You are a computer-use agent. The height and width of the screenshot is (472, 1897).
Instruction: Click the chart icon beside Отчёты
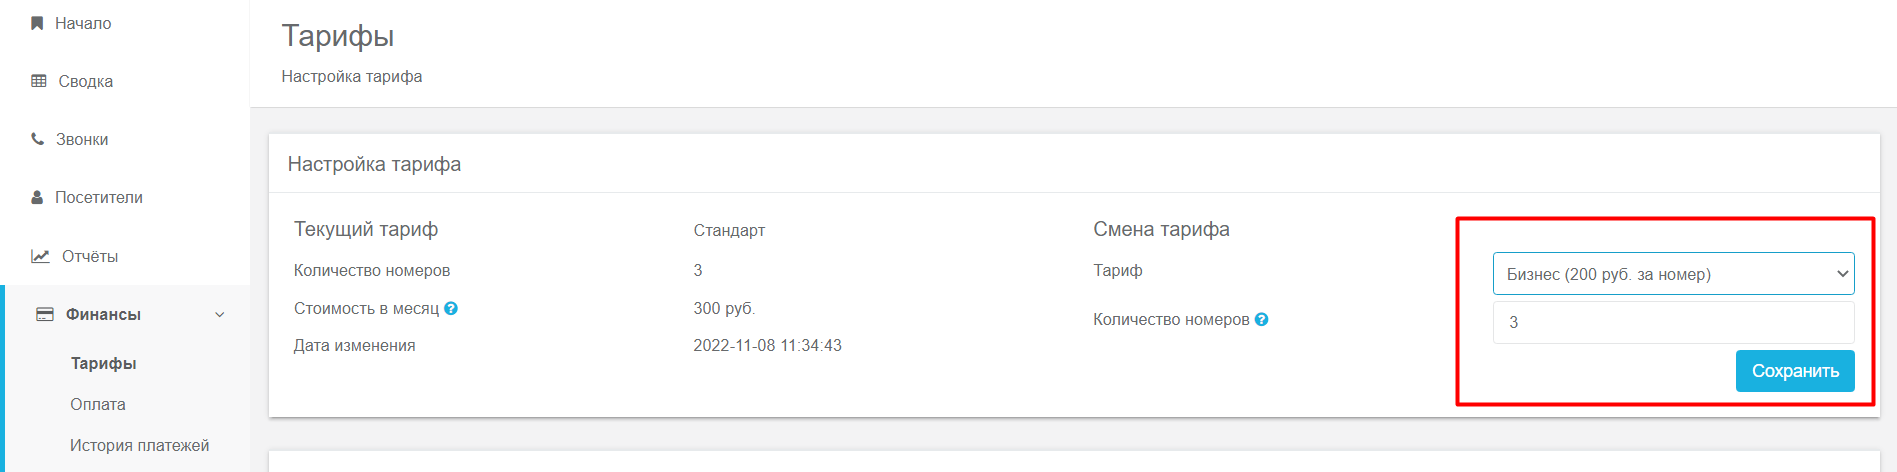pyautogui.click(x=40, y=256)
